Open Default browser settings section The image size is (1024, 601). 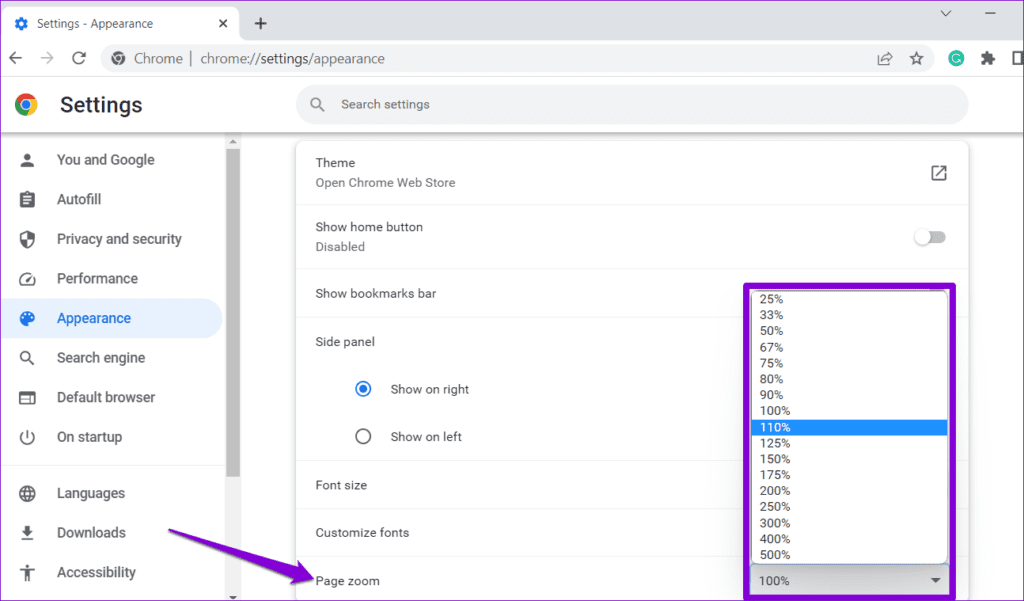coord(111,397)
